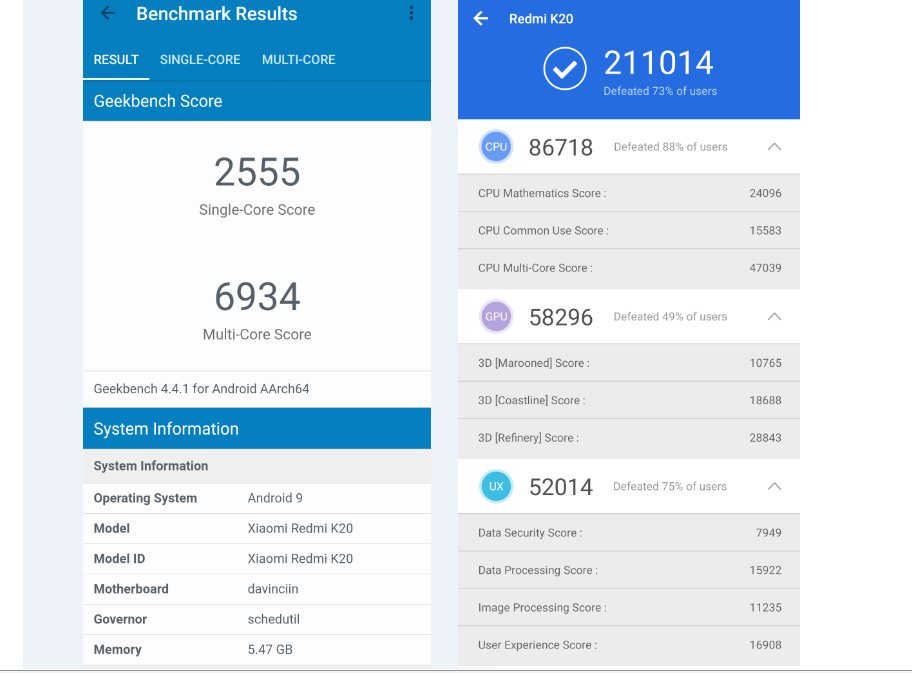The image size is (912, 673).
Task: Tap the Multi-Core Score value 6934
Action: click(257, 297)
